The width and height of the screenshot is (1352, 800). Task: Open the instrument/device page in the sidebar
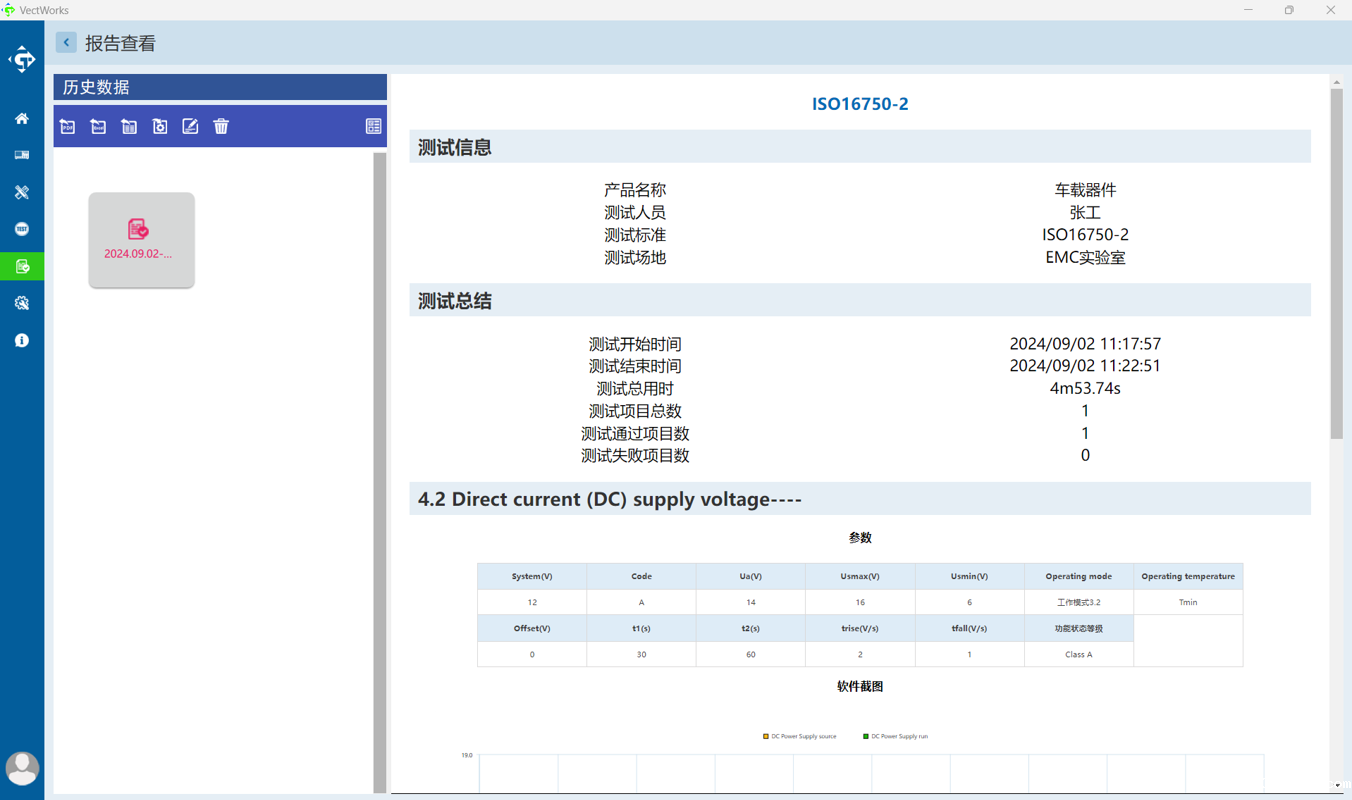tap(22, 155)
